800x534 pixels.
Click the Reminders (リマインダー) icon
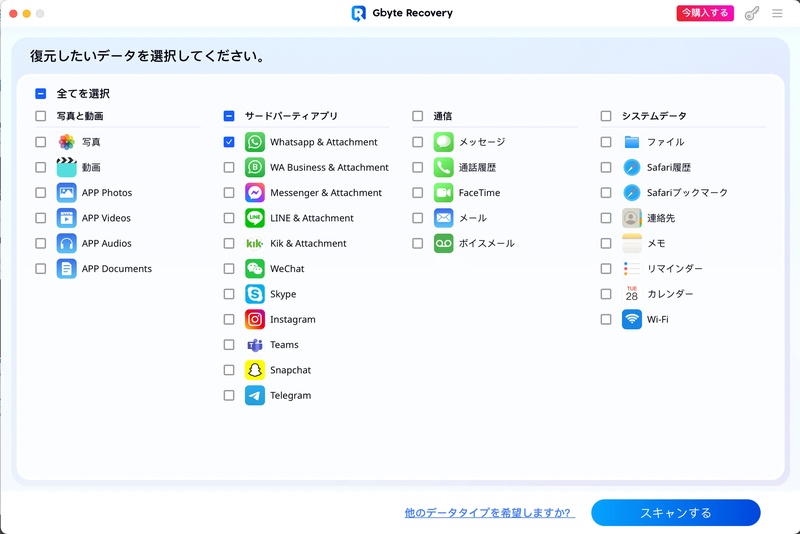click(x=632, y=269)
